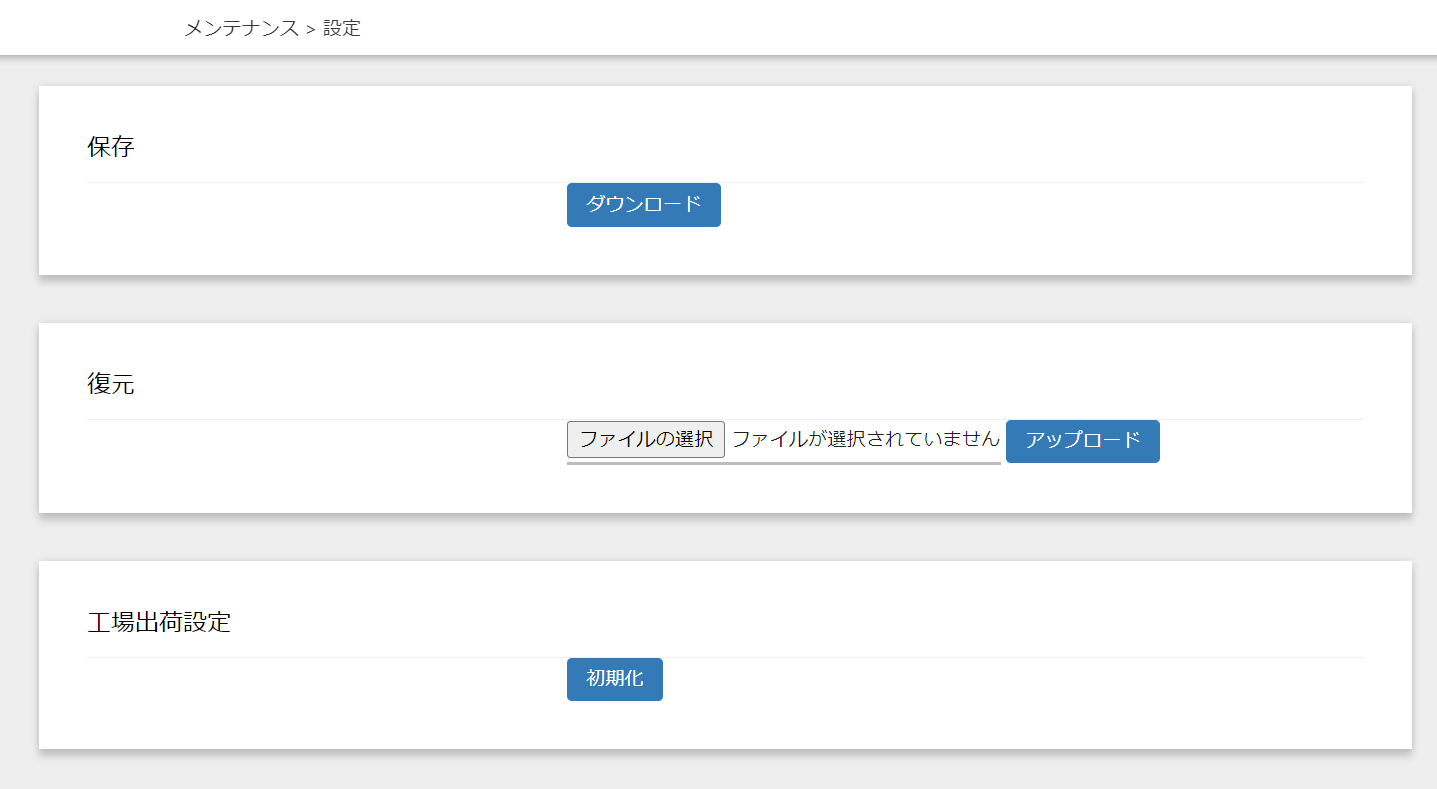Click the 保存 section heading
The height and width of the screenshot is (789, 1437).
(111, 148)
